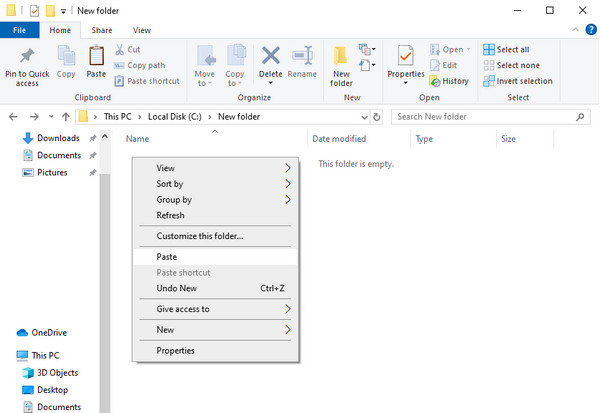The image size is (600, 413).
Task: Select OneDrive in navigation pane
Action: [x=42, y=333]
